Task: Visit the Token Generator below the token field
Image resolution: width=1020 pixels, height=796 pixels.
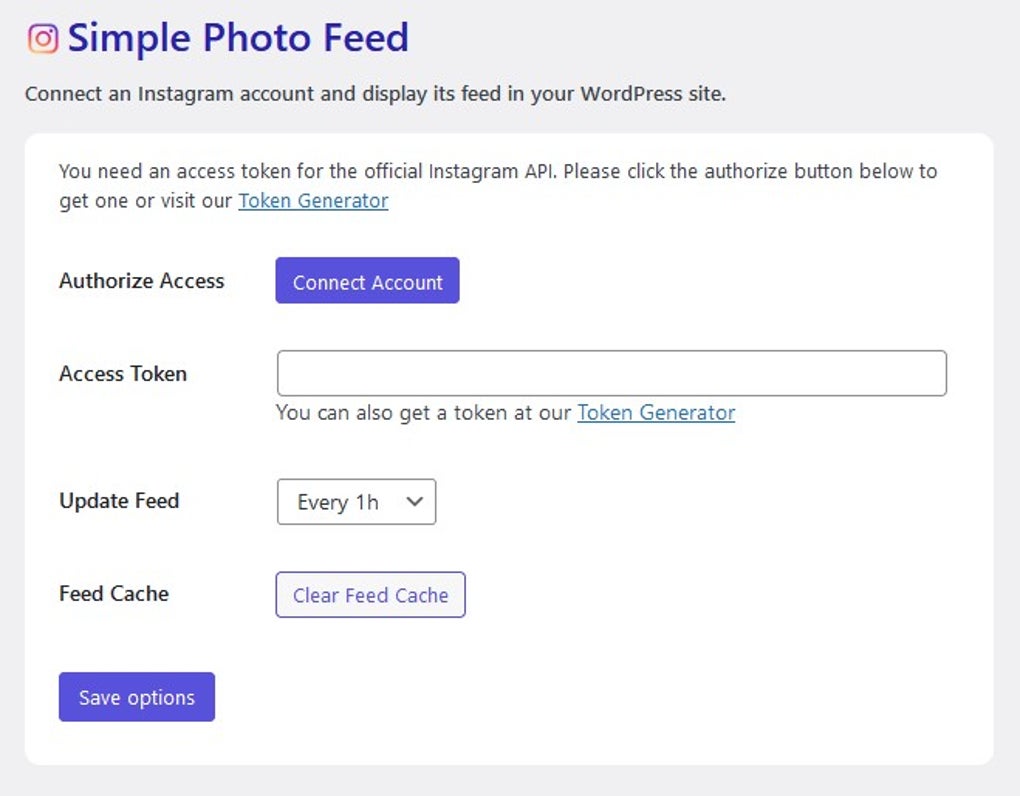Action: pyautogui.click(x=655, y=412)
